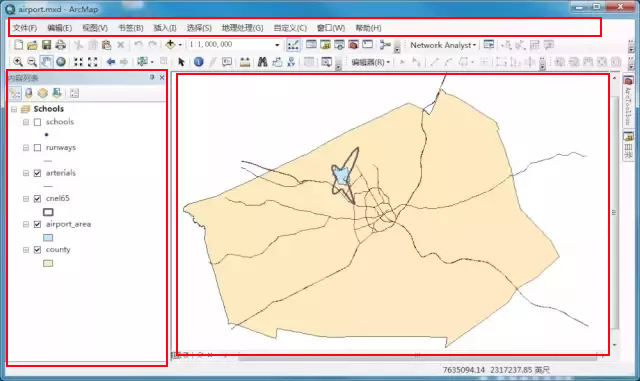640x381 pixels.
Task: Open Go To XY tool
Action: (x=291, y=62)
